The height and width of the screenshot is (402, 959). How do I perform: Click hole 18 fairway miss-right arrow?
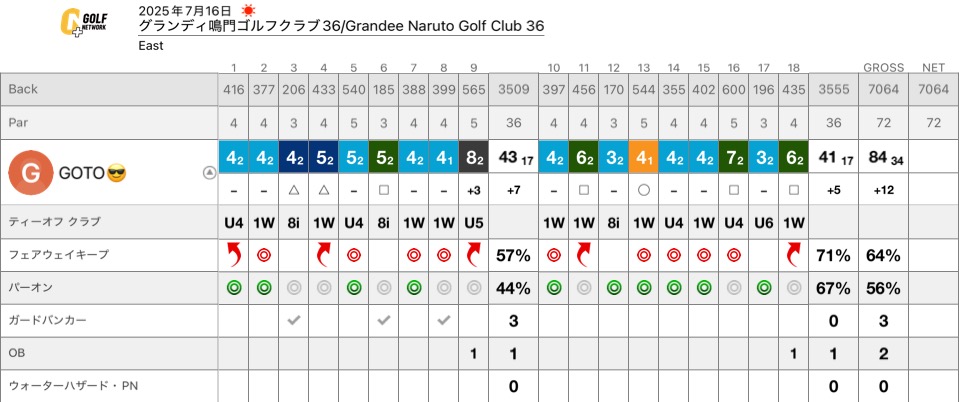pyautogui.click(x=793, y=255)
